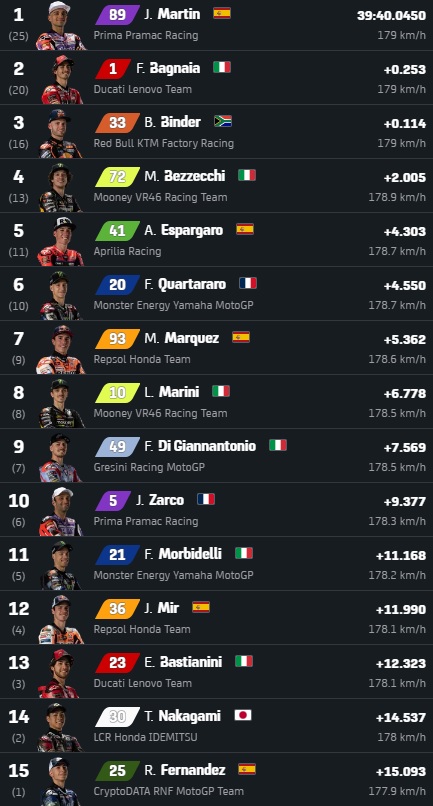This screenshot has height=806, width=433.
Task: Click the white number 30 badge
Action: [x=117, y=717]
